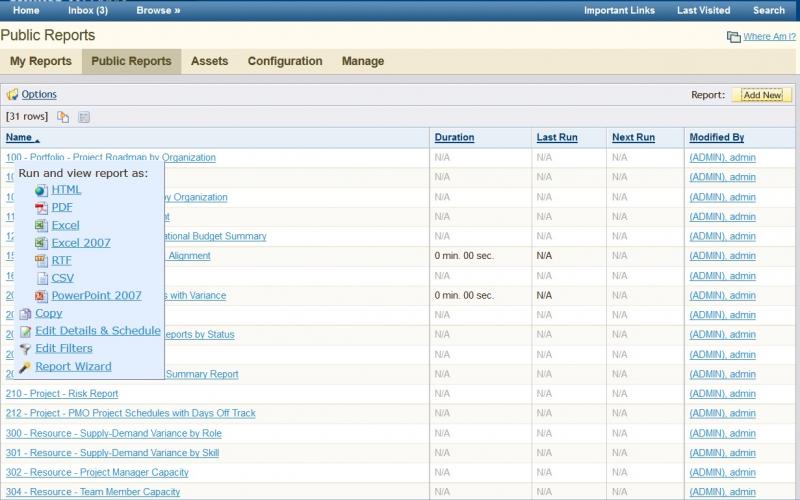Sort by the Next Run column header
Screen dimensions: 800x500
click(x=633, y=137)
